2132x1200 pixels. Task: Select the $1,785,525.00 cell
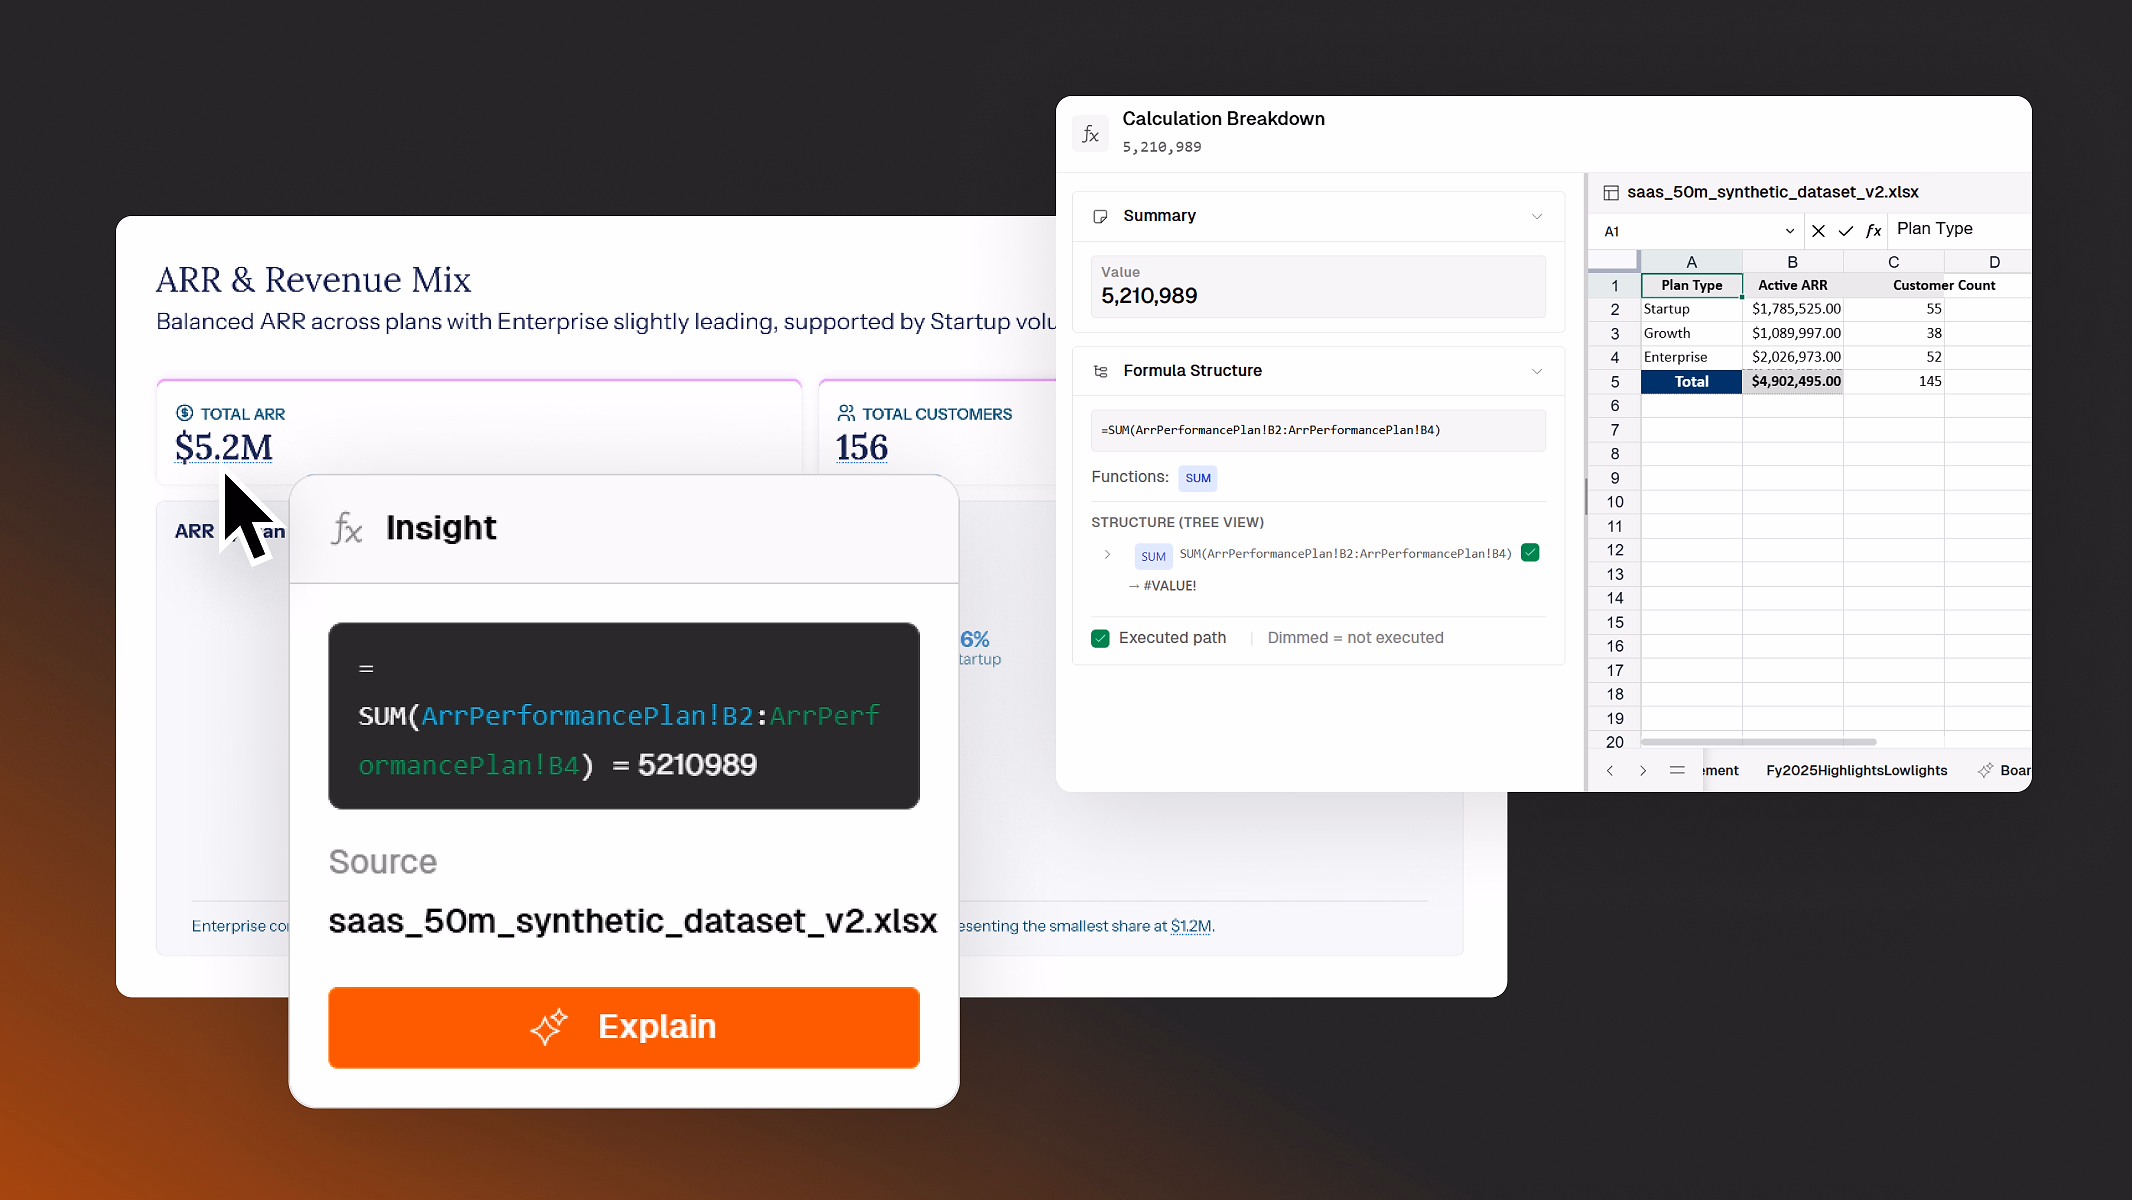(x=1792, y=310)
